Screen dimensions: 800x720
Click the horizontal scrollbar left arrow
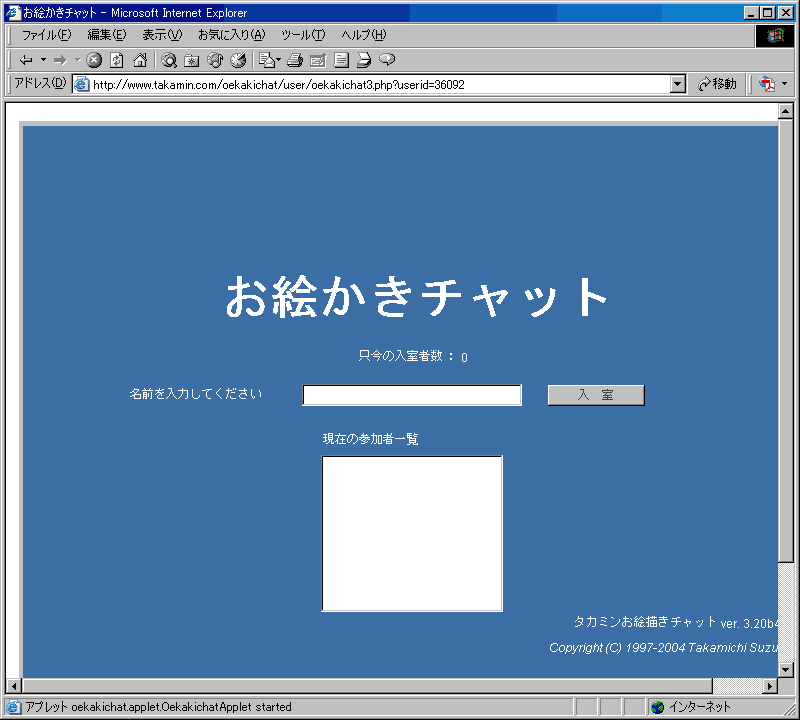[14, 686]
